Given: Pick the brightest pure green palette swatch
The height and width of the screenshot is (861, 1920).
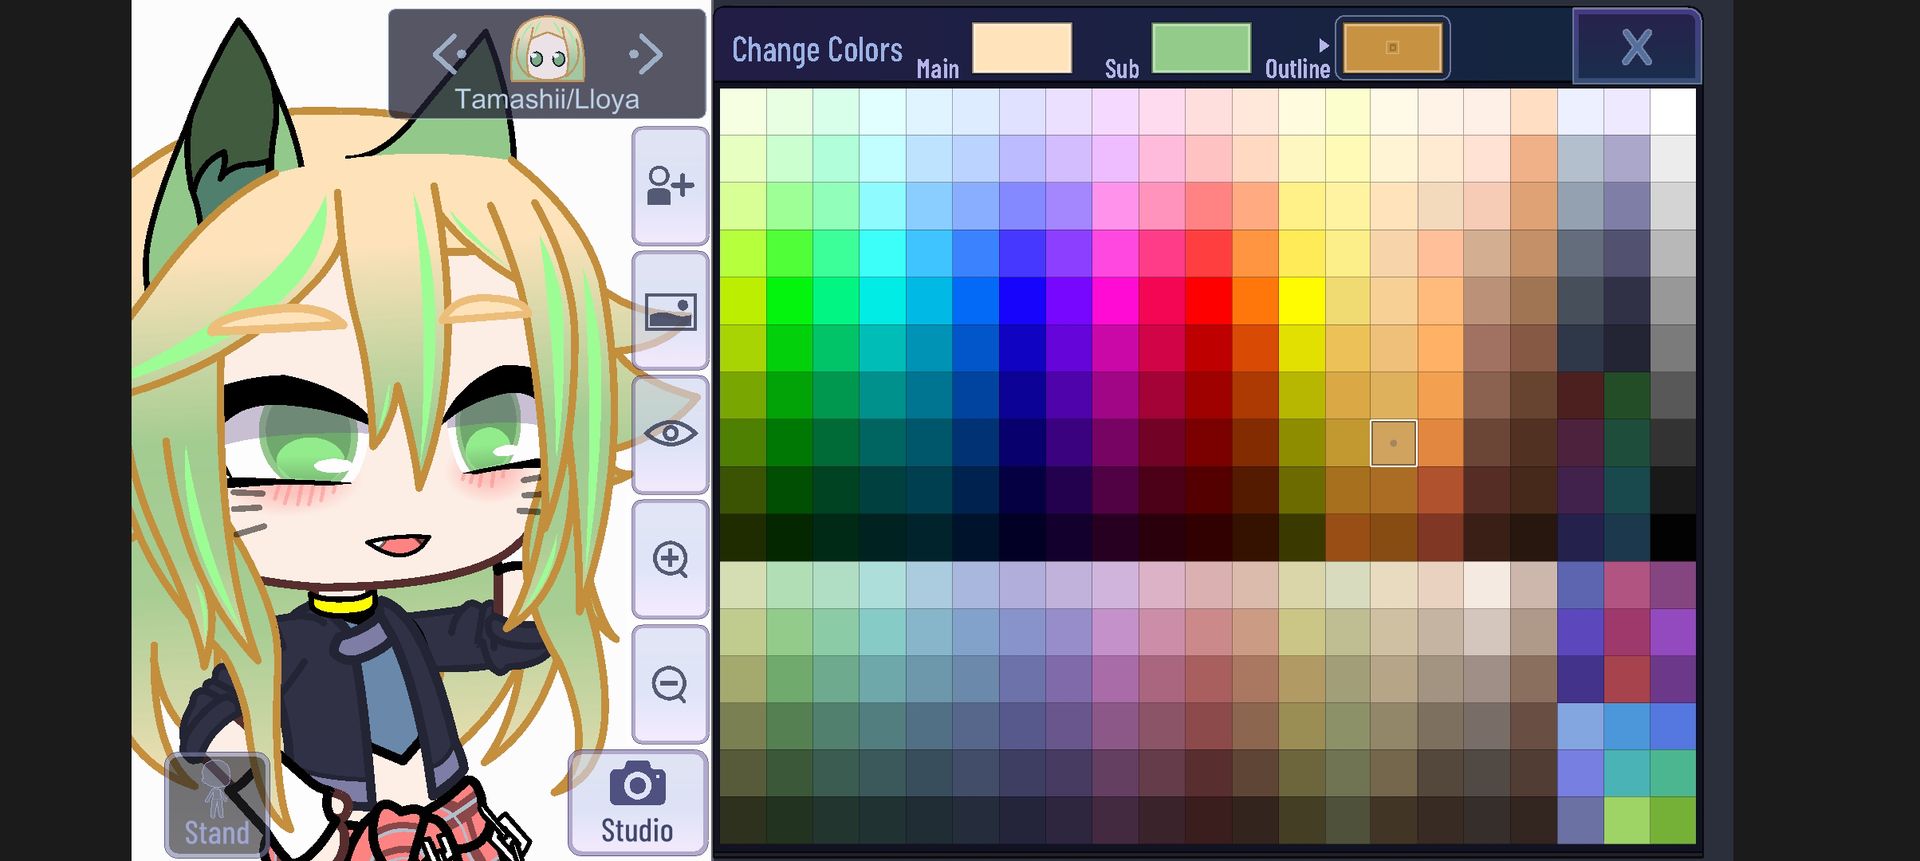Looking at the screenshot, I should click(790, 301).
